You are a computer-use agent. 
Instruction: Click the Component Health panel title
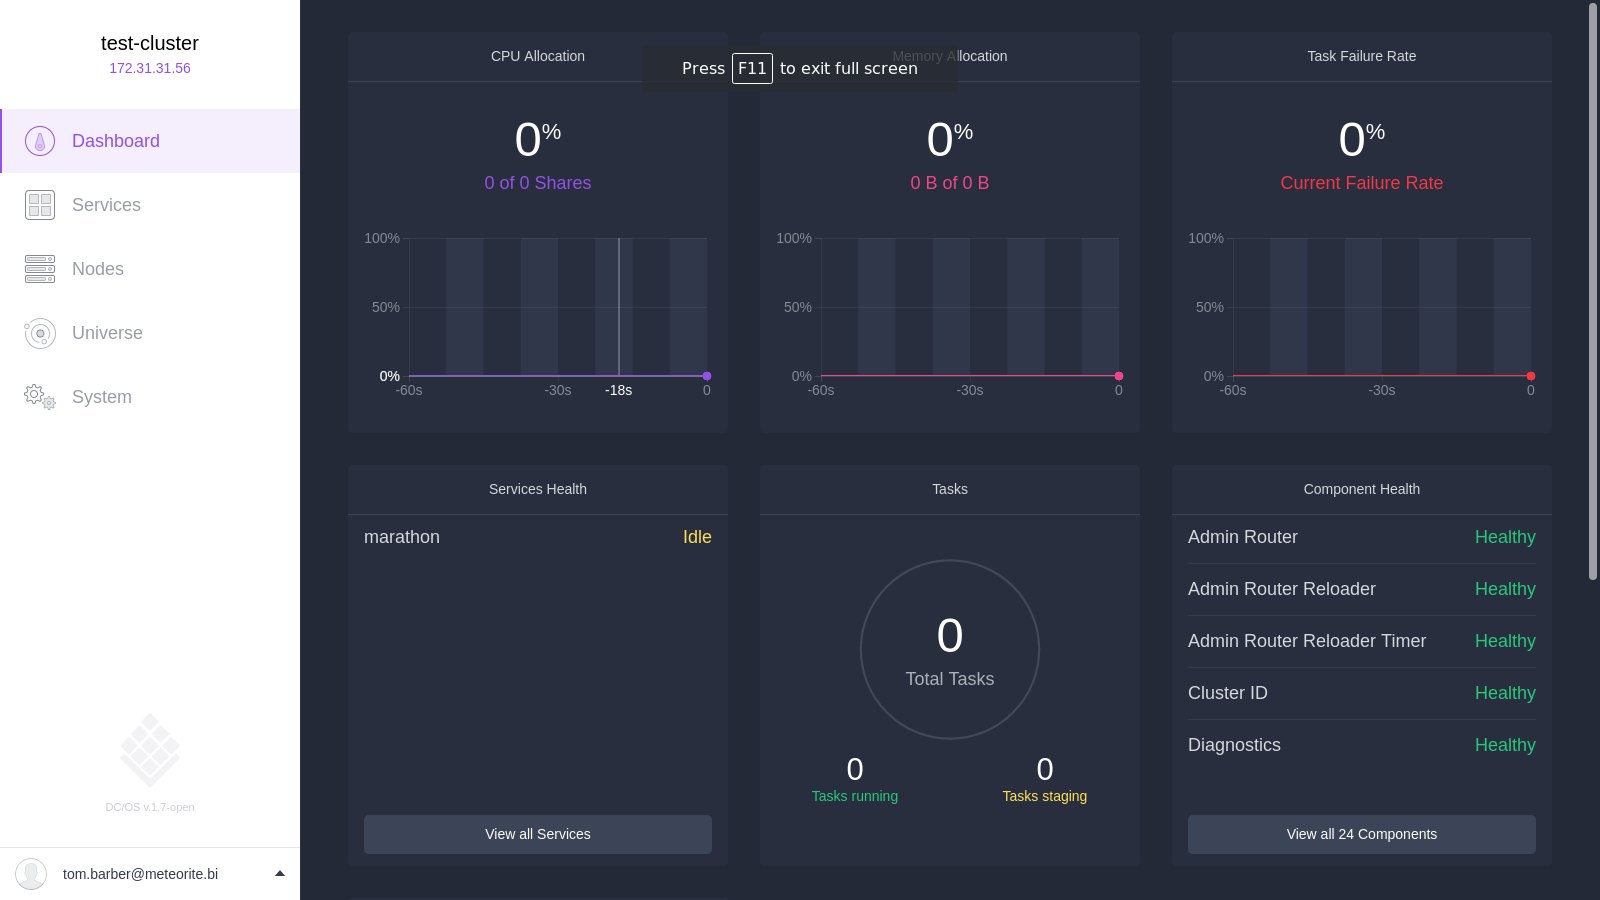pos(1362,489)
